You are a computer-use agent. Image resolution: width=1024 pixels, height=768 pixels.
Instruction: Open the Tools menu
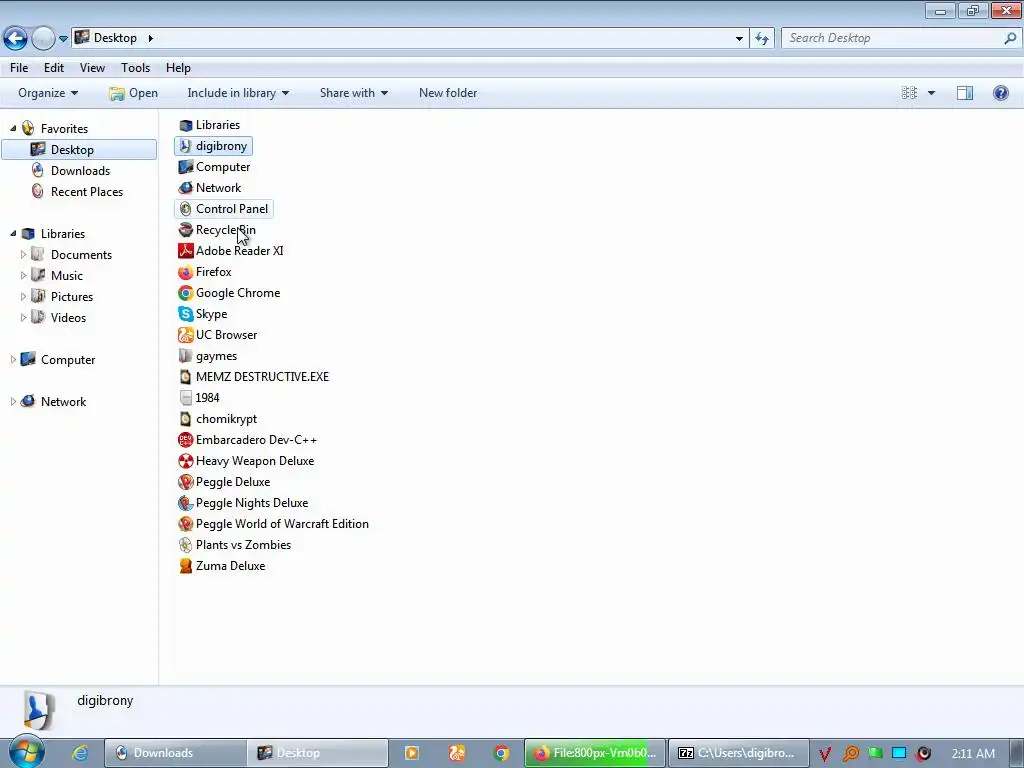(x=135, y=68)
